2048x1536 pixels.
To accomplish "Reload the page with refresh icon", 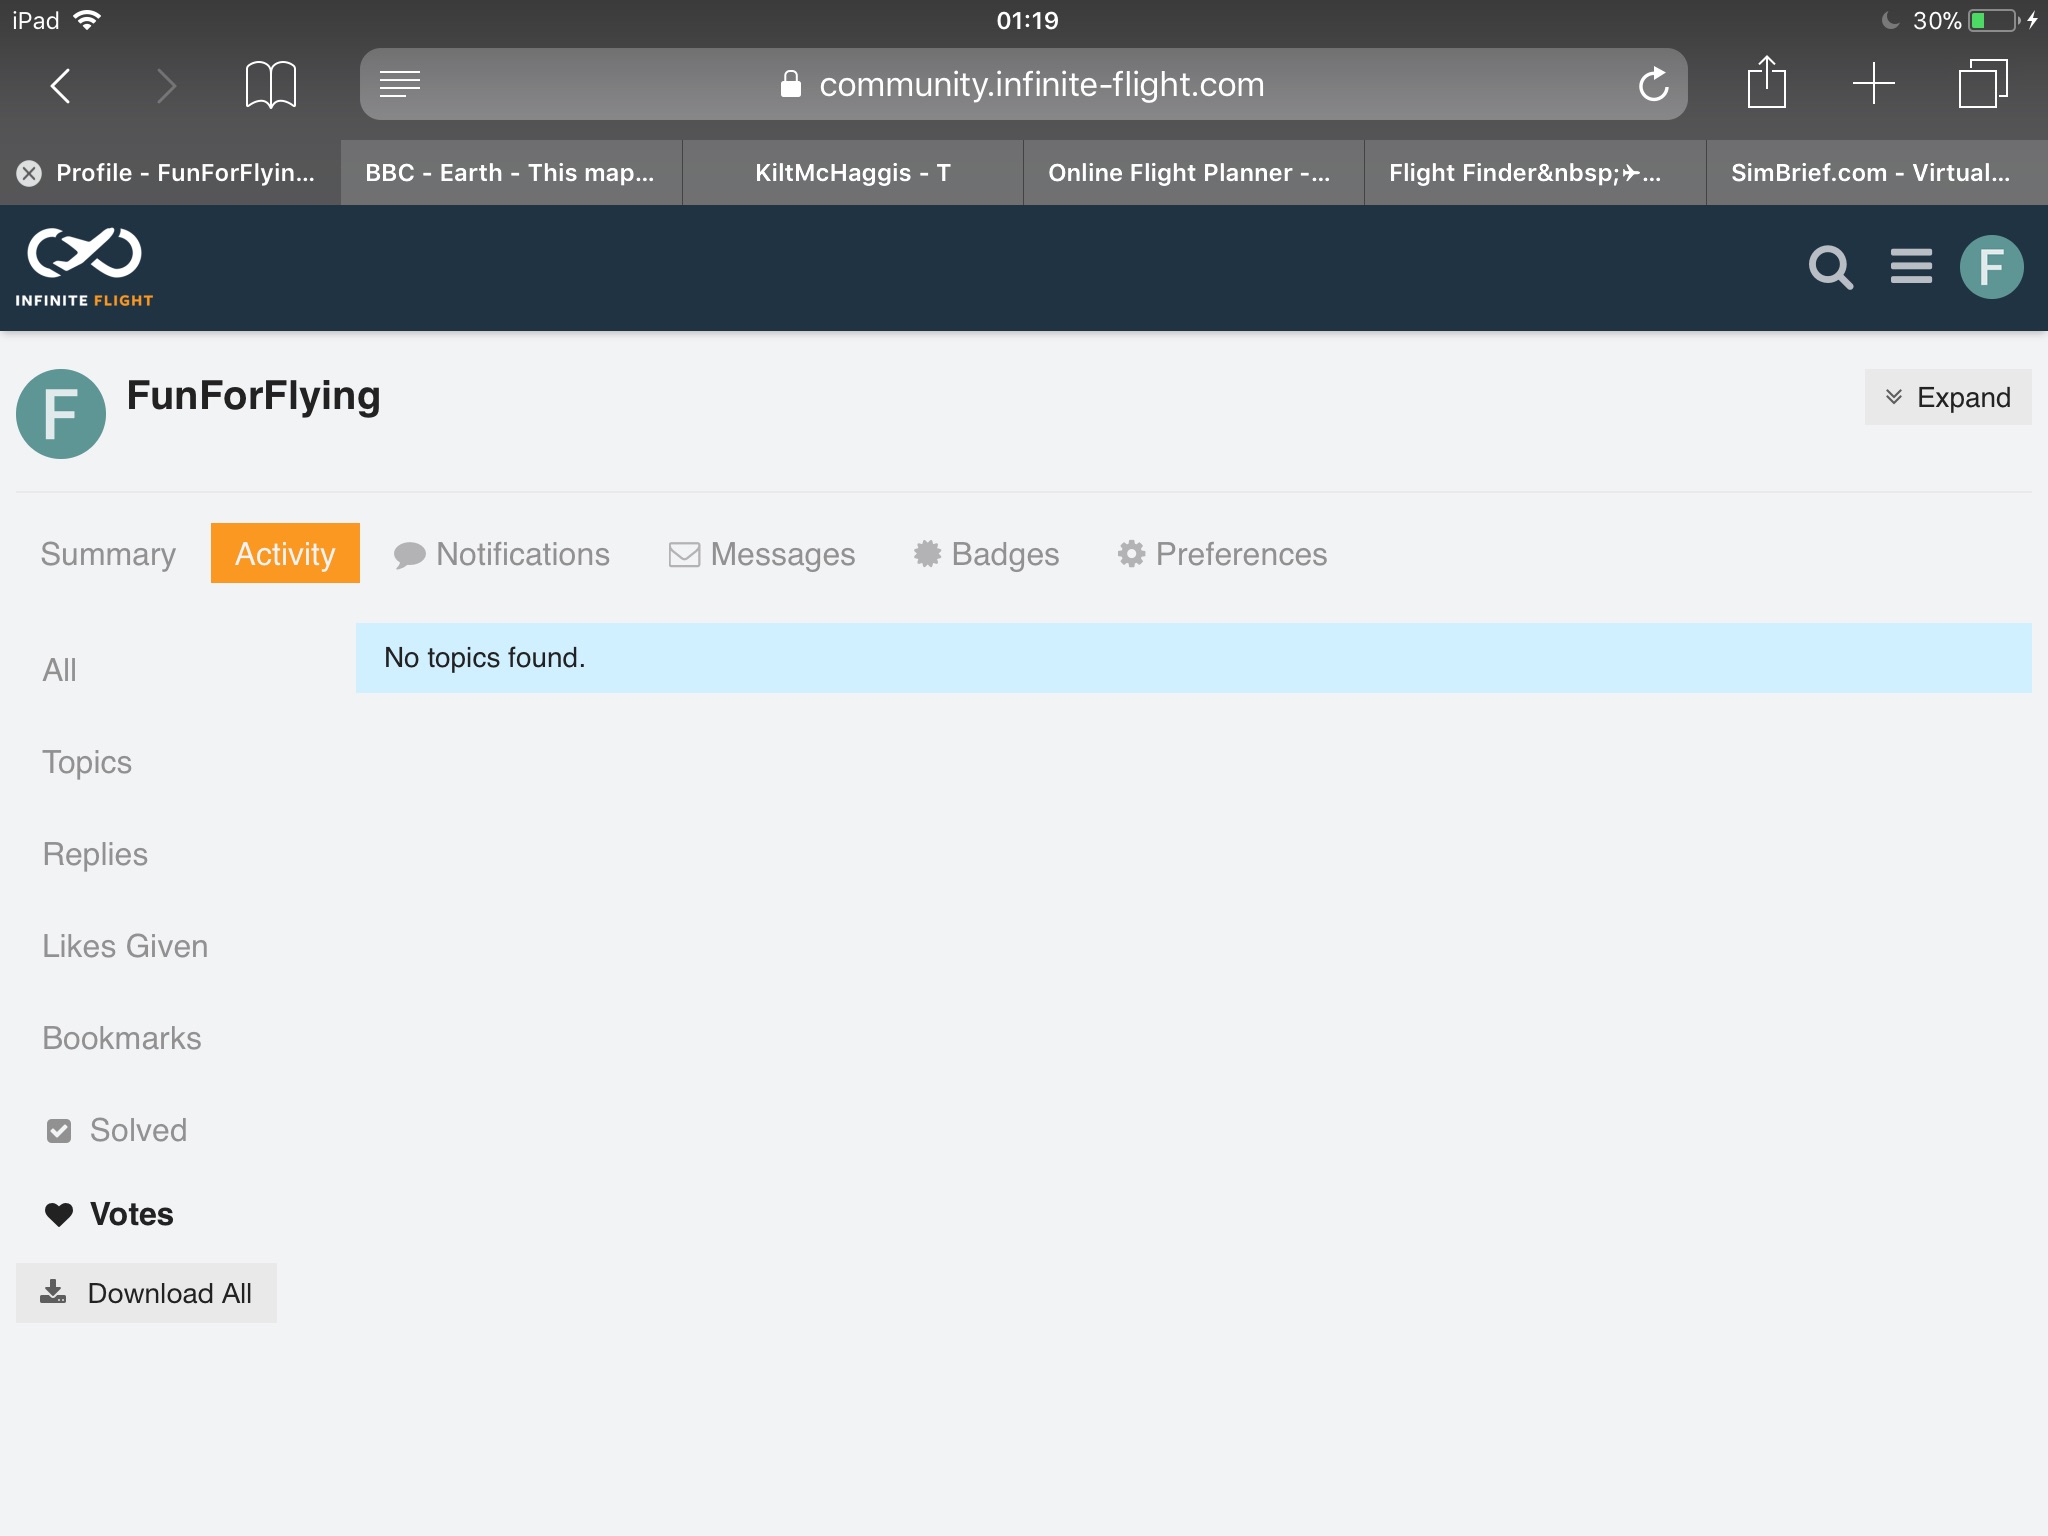I will pyautogui.click(x=1653, y=84).
